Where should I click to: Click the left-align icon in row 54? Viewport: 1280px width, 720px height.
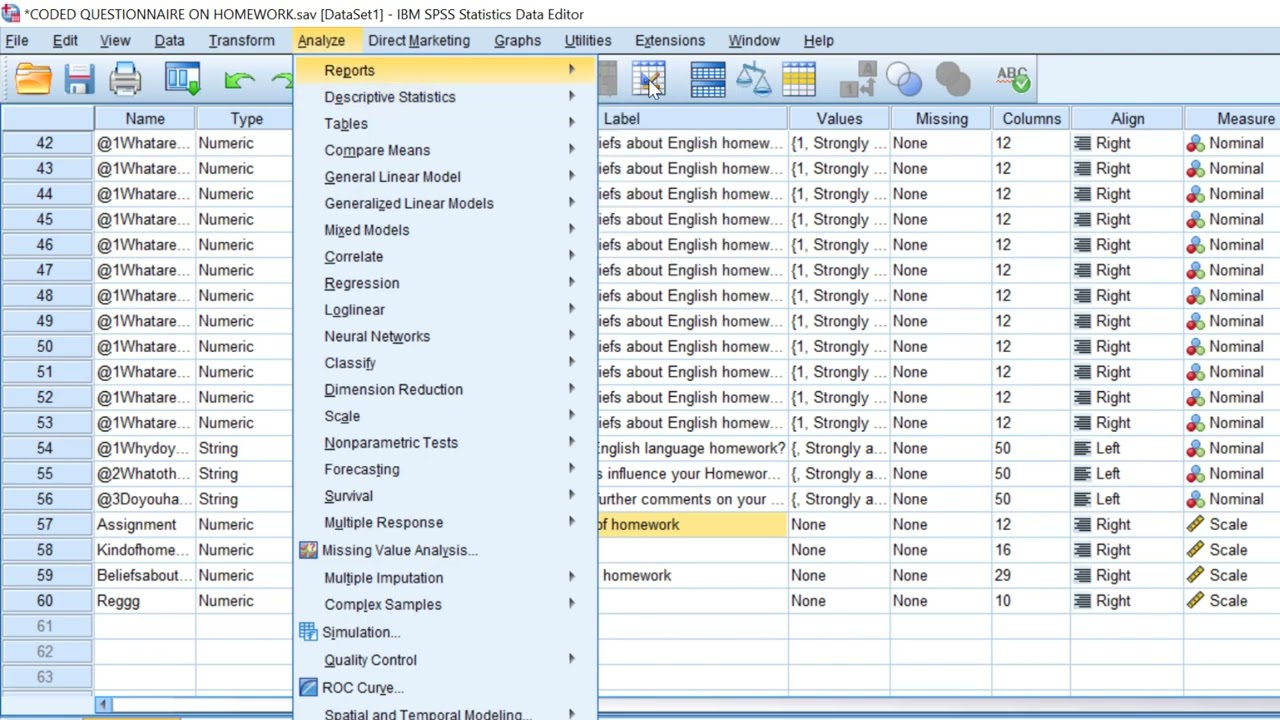click(1082, 448)
